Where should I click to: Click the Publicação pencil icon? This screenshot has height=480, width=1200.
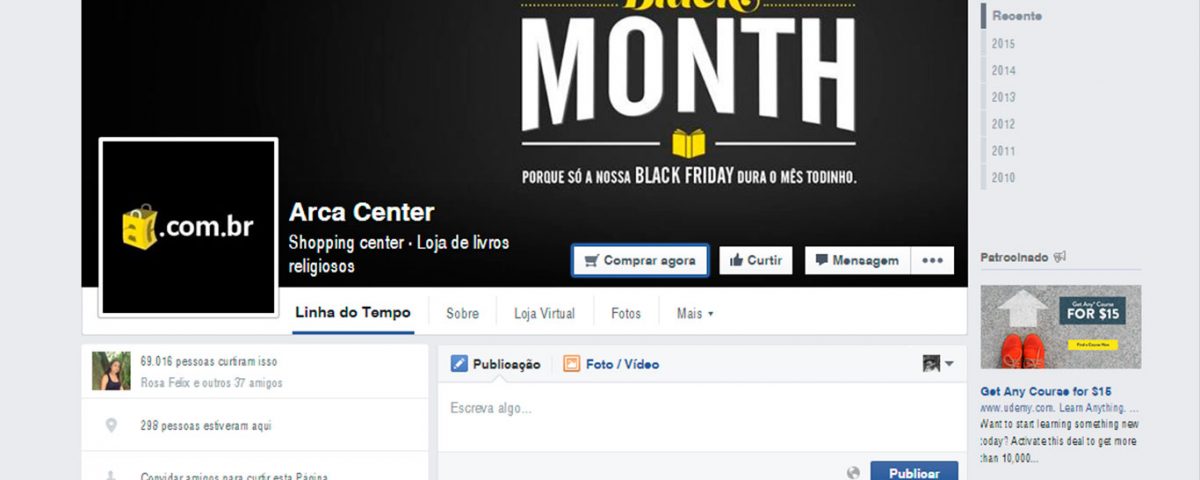[x=459, y=364]
